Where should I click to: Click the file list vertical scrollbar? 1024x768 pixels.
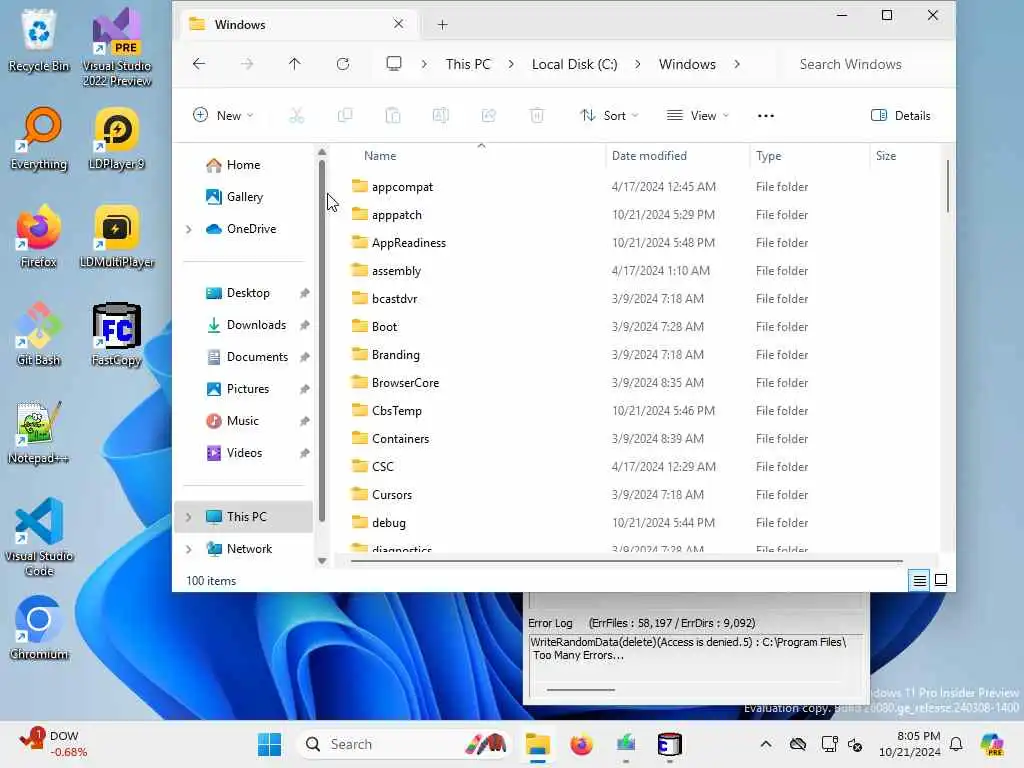click(x=948, y=185)
